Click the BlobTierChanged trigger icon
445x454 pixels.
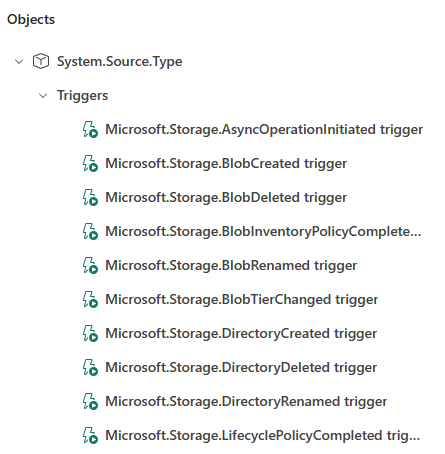(90, 299)
